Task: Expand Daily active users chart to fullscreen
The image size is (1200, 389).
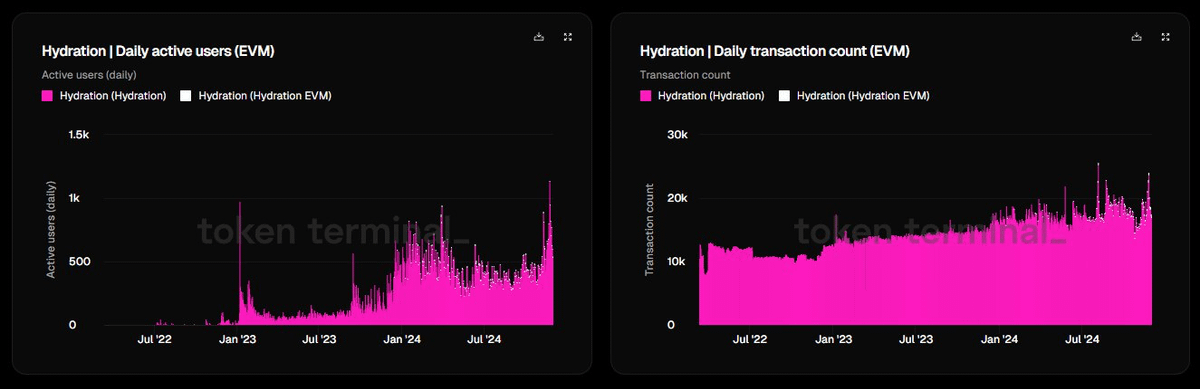Action: (568, 37)
